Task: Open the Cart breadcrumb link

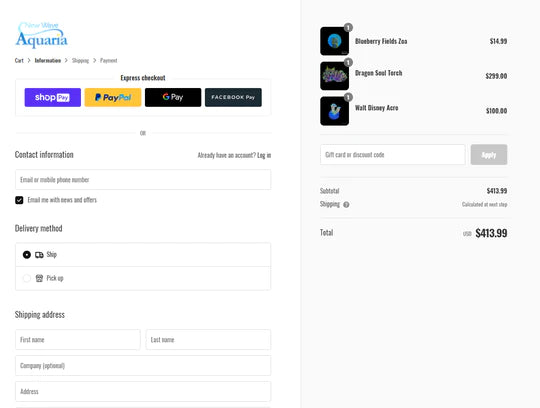Action: tap(19, 61)
